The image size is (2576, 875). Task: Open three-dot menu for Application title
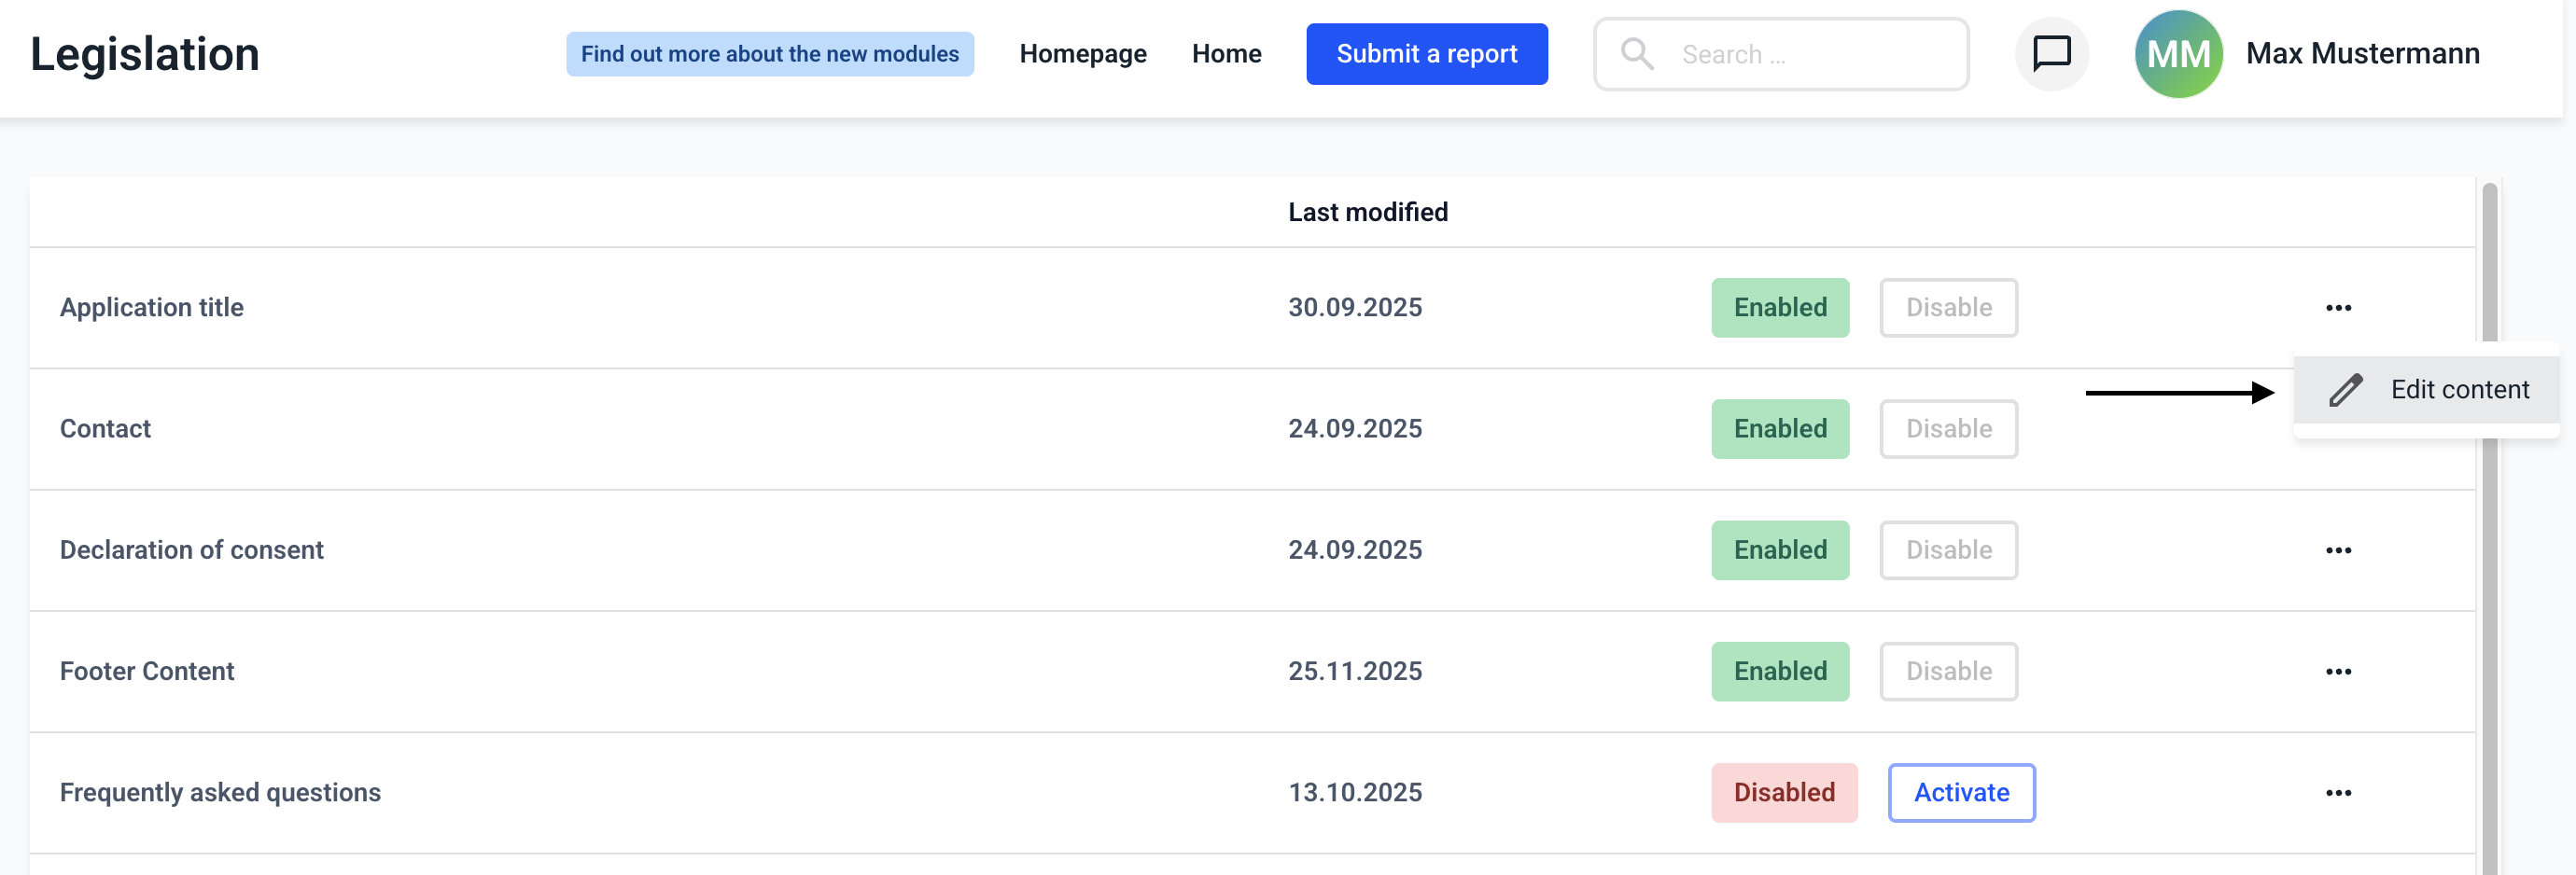[2338, 308]
